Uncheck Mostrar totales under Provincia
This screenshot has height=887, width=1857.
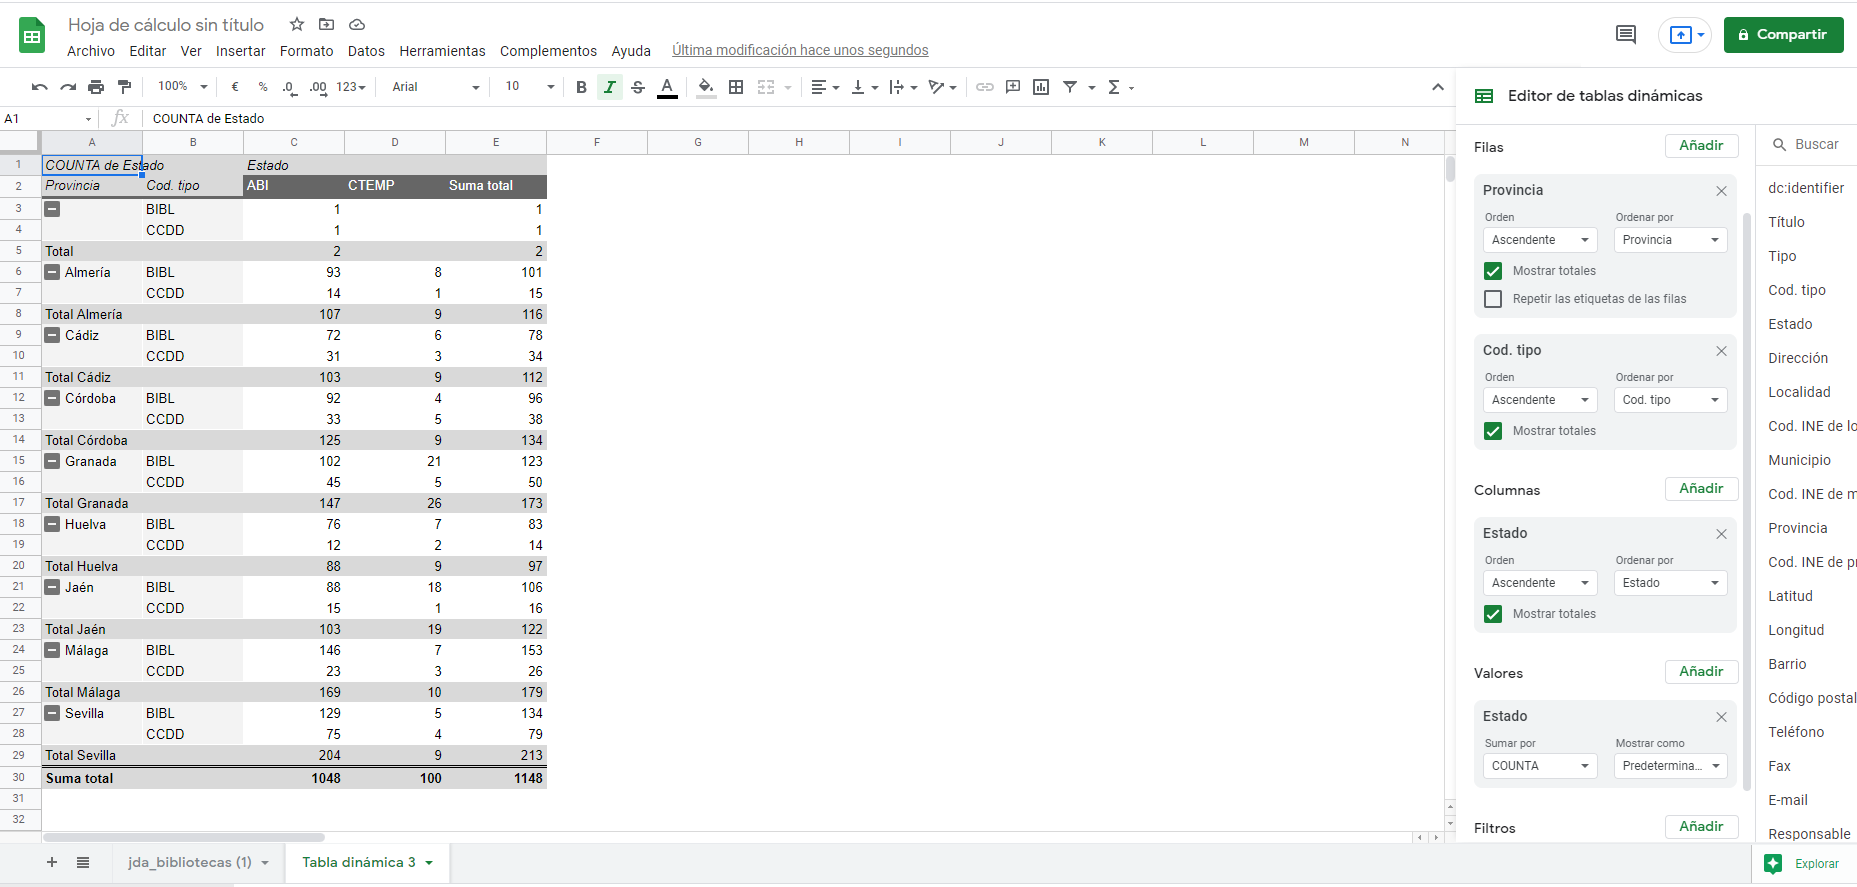pos(1493,271)
